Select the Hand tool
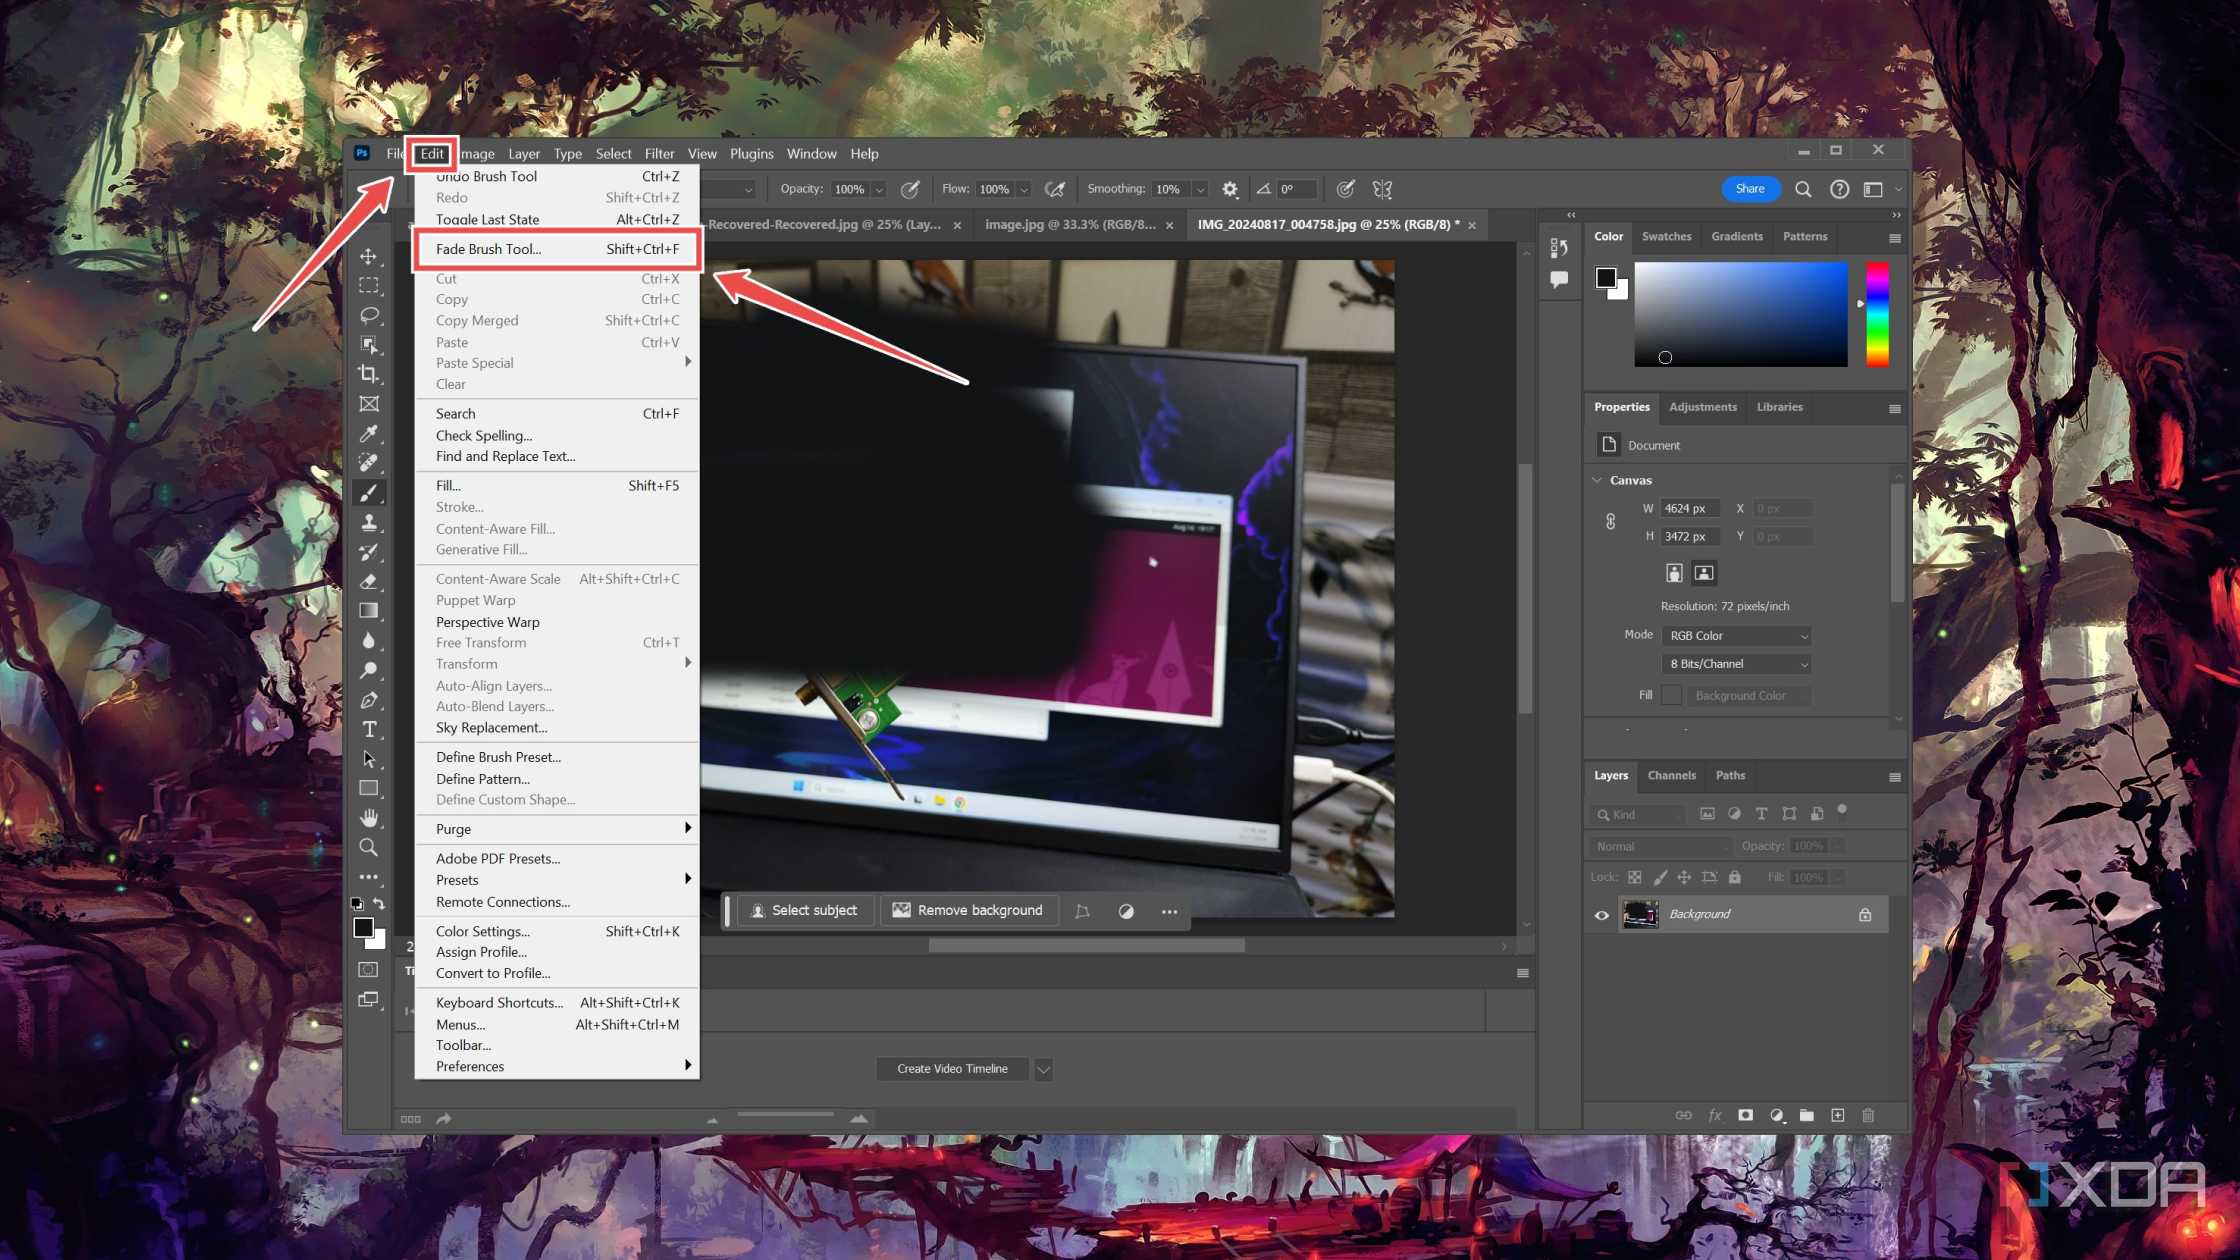Viewport: 2240px width, 1260px height. click(369, 818)
